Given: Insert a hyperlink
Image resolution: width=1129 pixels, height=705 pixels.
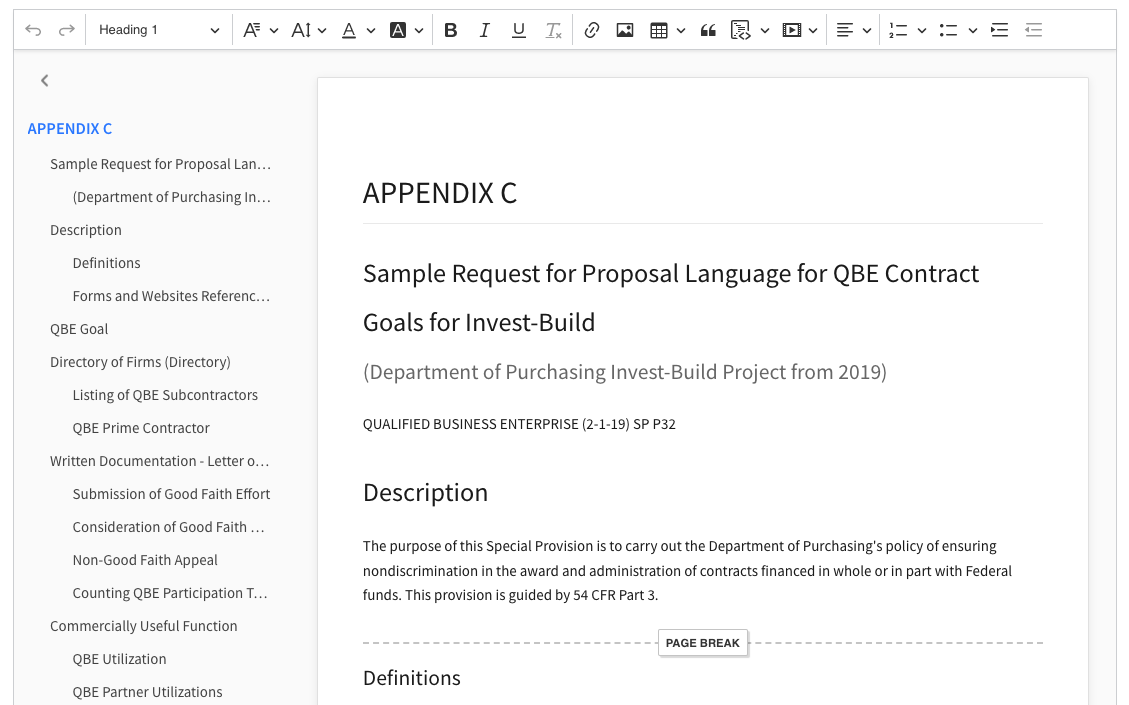Looking at the screenshot, I should (x=592, y=30).
